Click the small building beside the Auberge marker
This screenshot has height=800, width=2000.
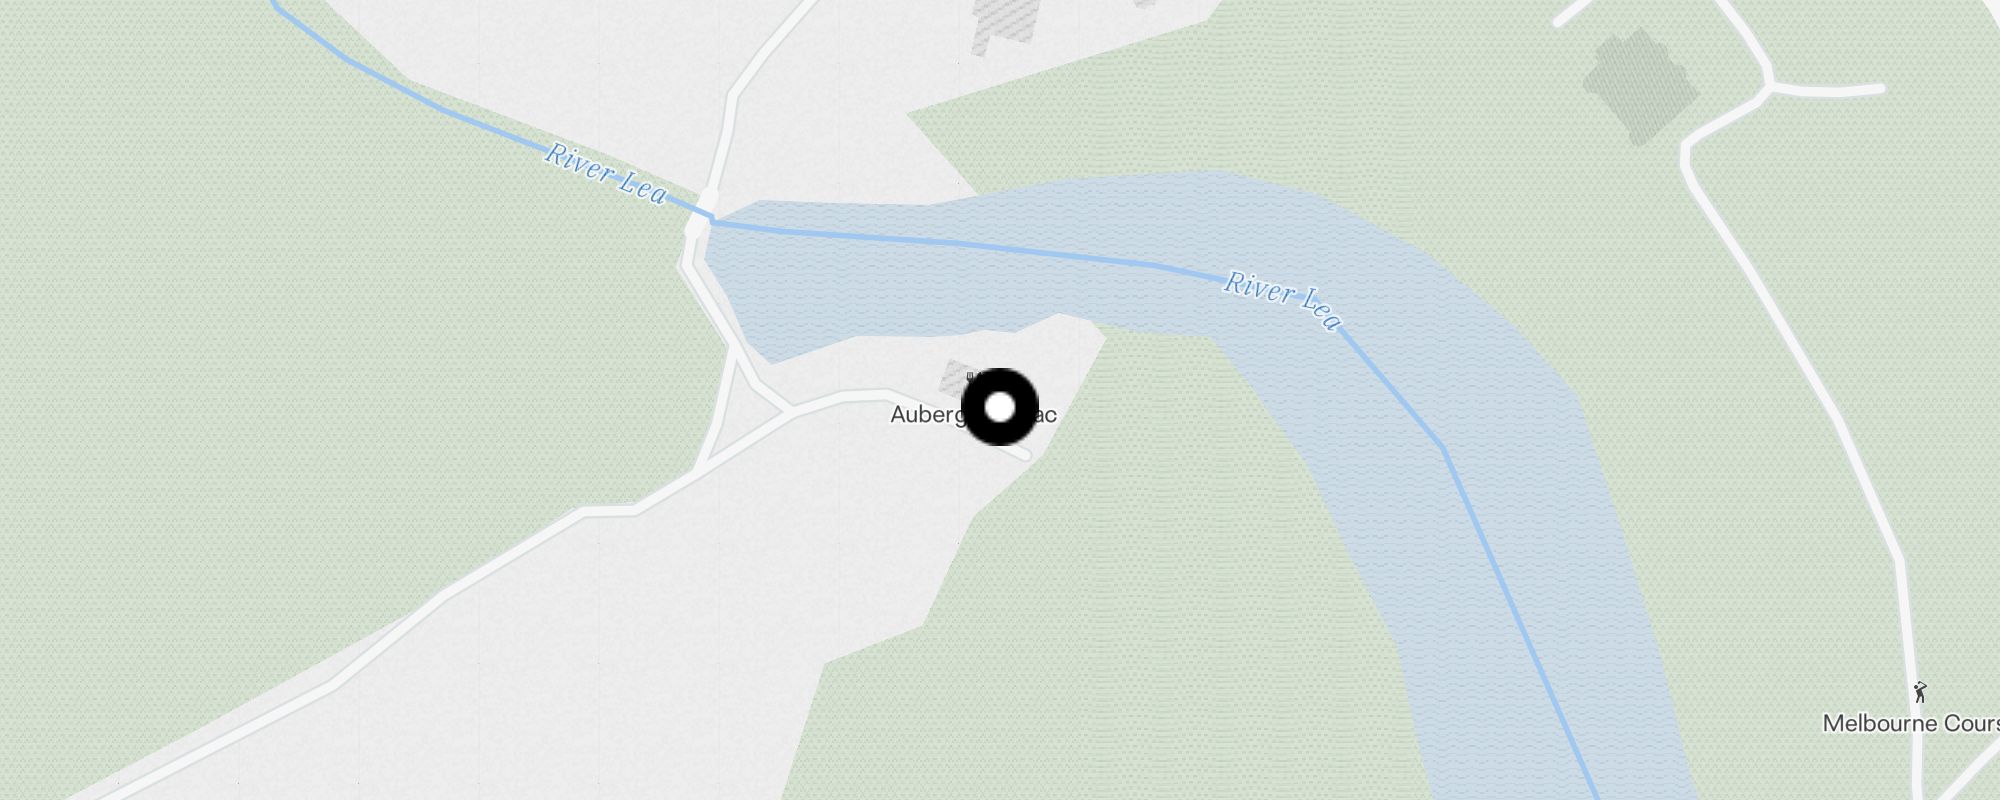(958, 377)
